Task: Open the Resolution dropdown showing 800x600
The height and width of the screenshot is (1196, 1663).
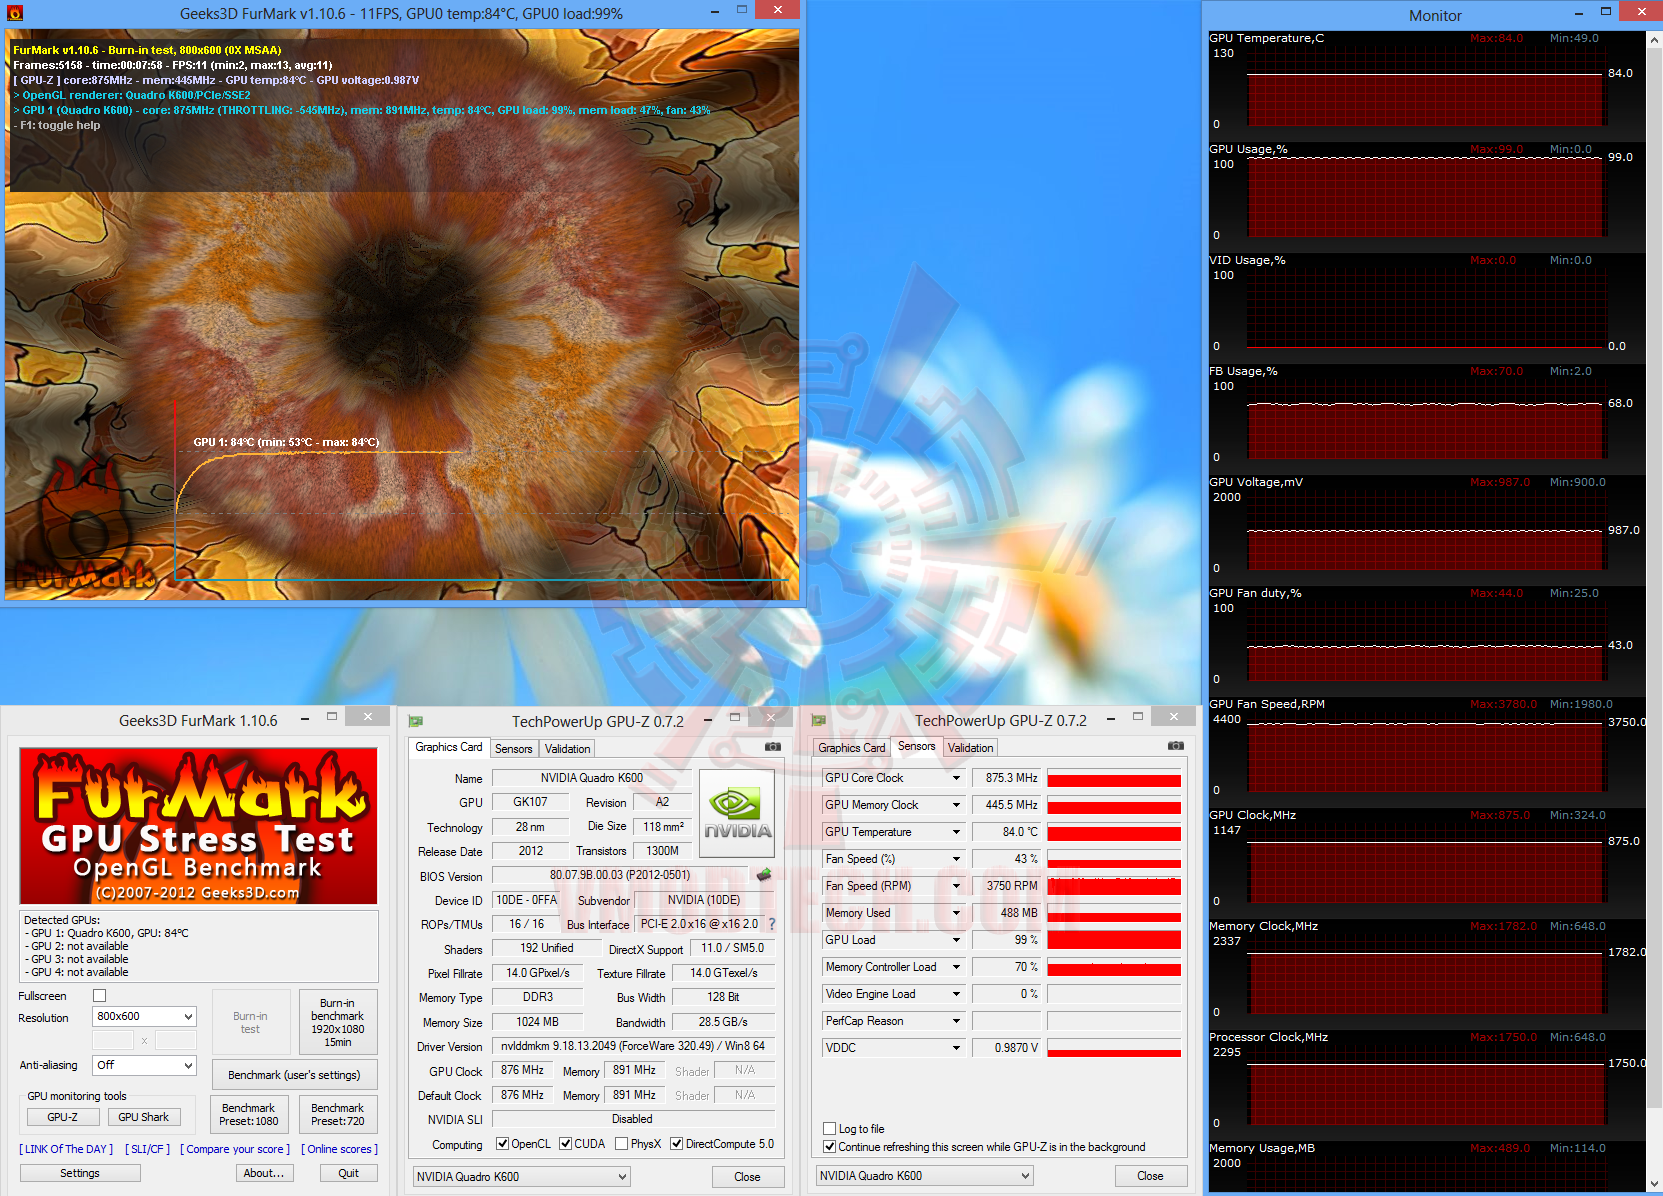Action: click(x=145, y=1017)
